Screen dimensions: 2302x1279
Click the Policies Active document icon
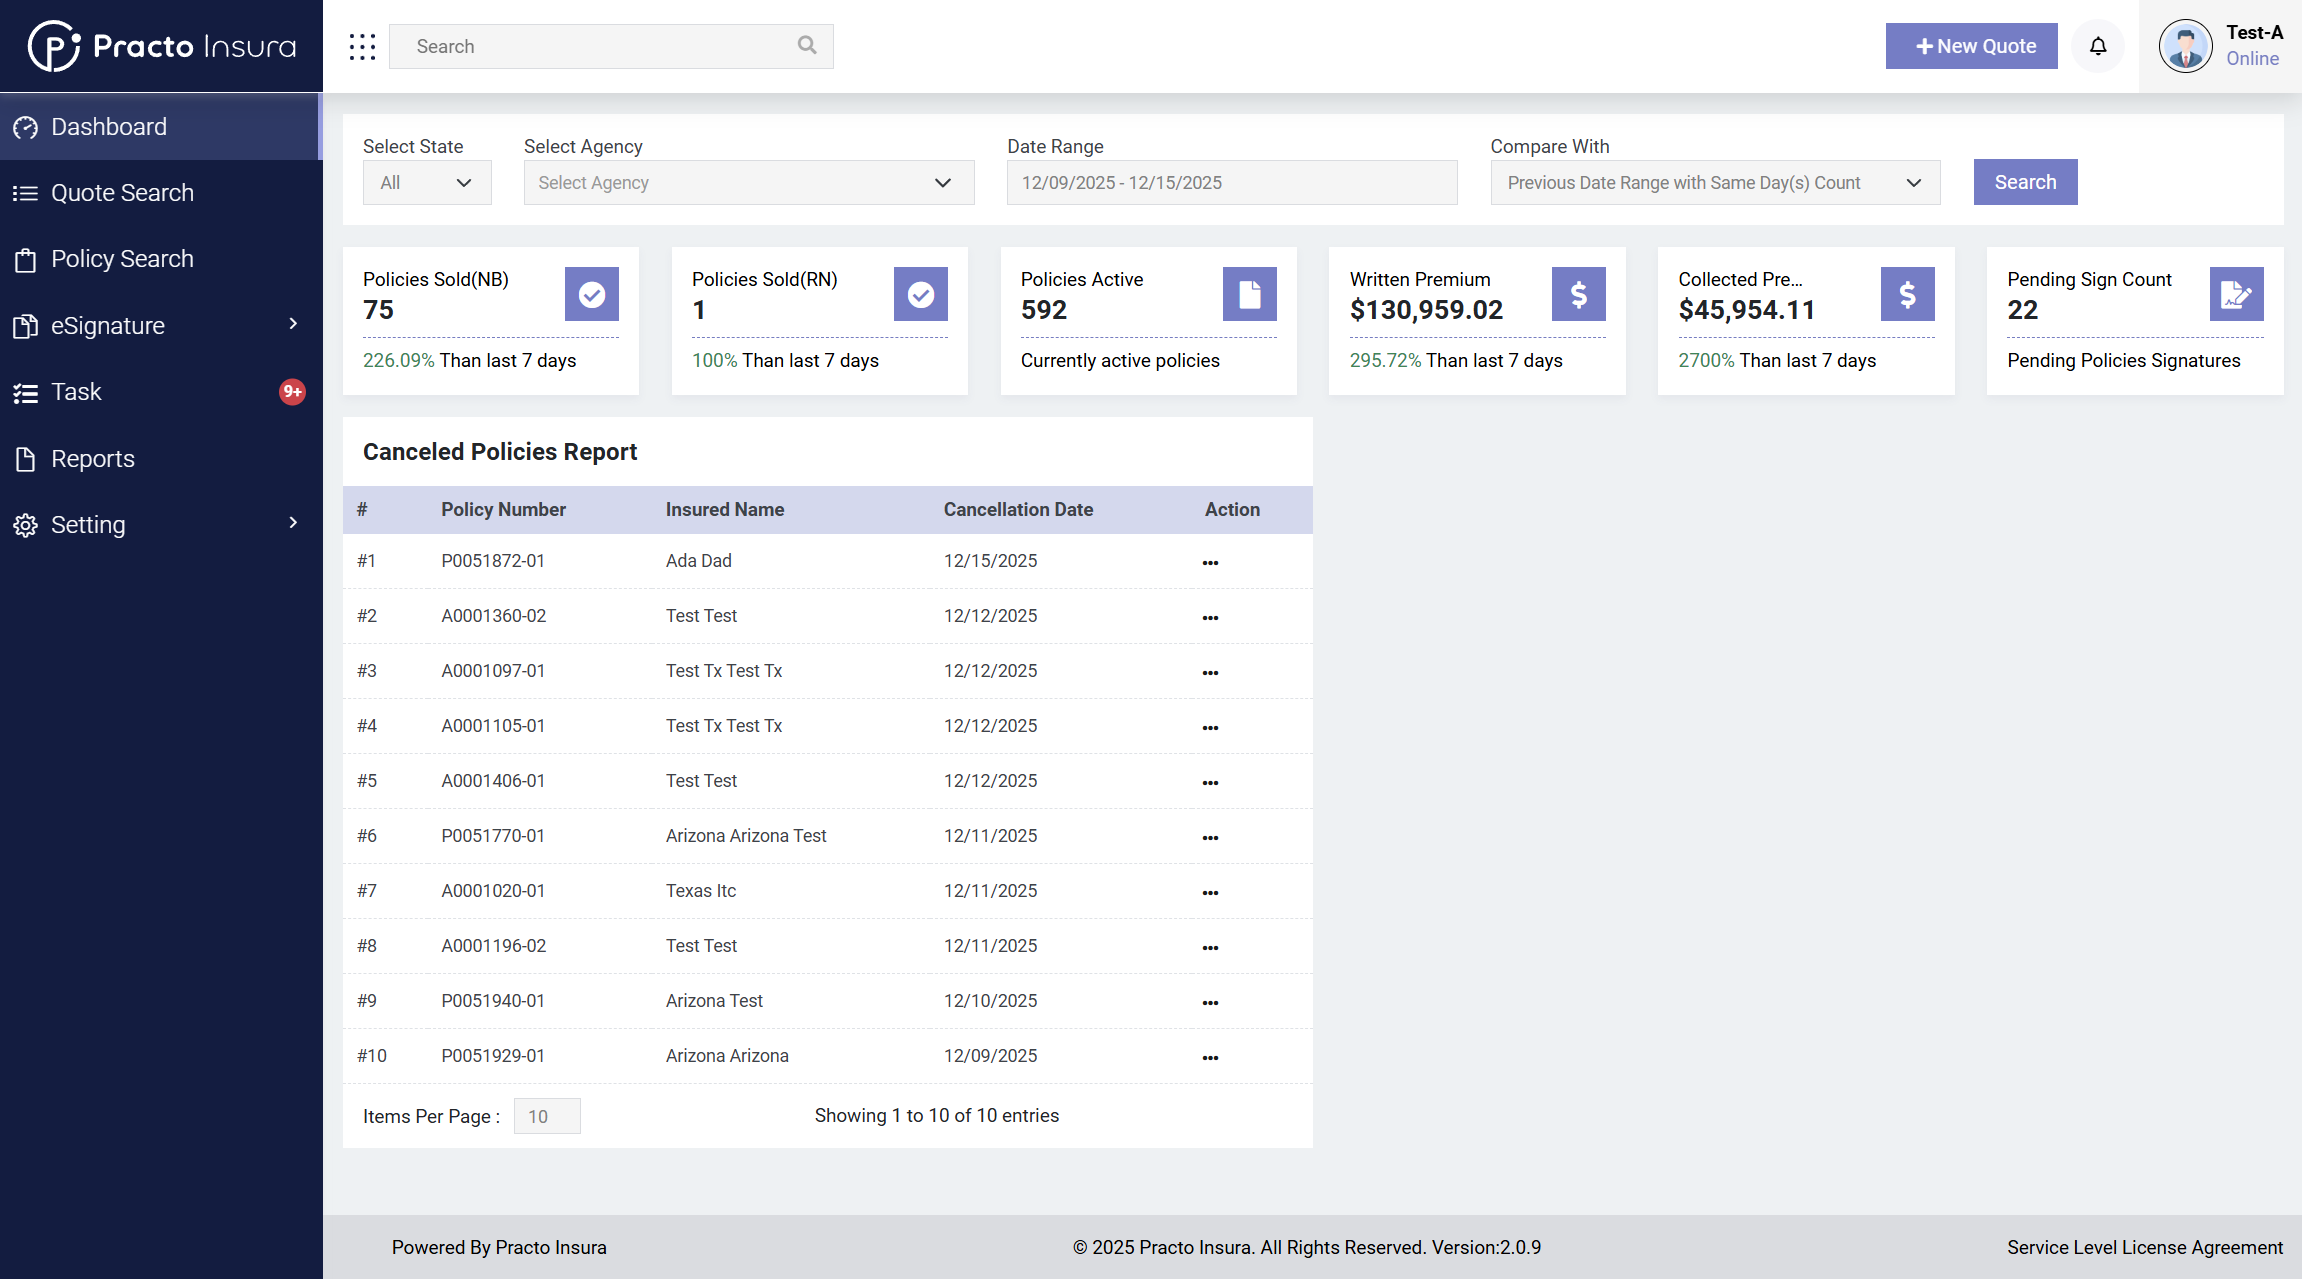coord(1249,294)
